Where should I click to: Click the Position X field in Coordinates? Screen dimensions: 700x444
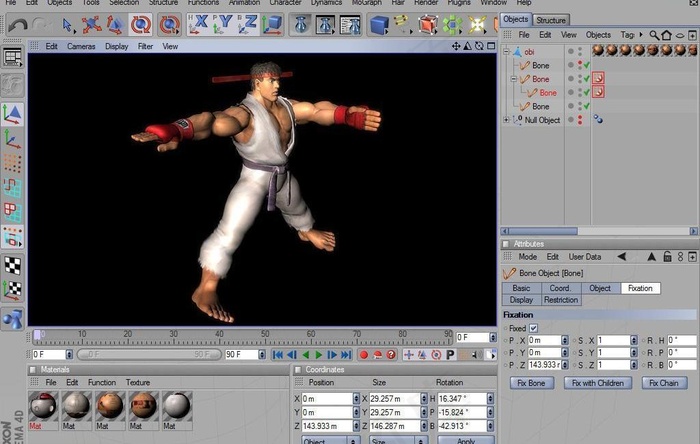328,398
